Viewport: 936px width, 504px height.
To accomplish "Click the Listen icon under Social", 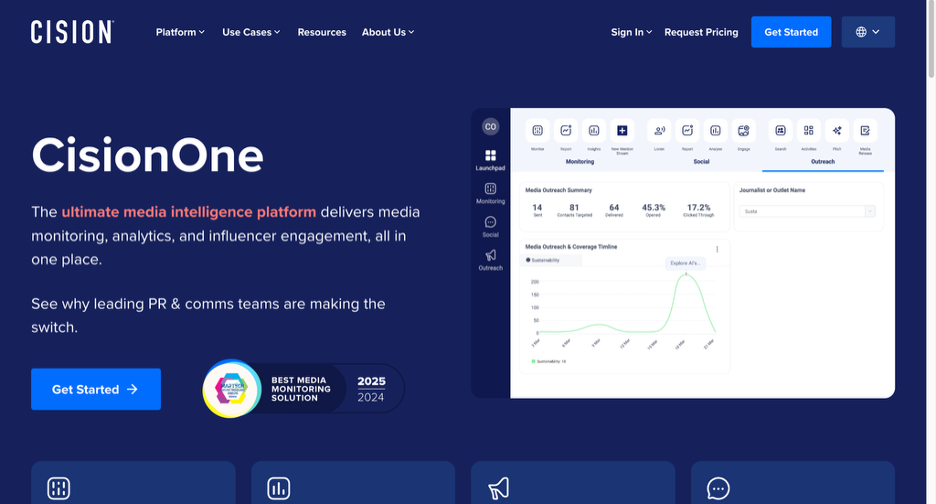I will pos(659,130).
